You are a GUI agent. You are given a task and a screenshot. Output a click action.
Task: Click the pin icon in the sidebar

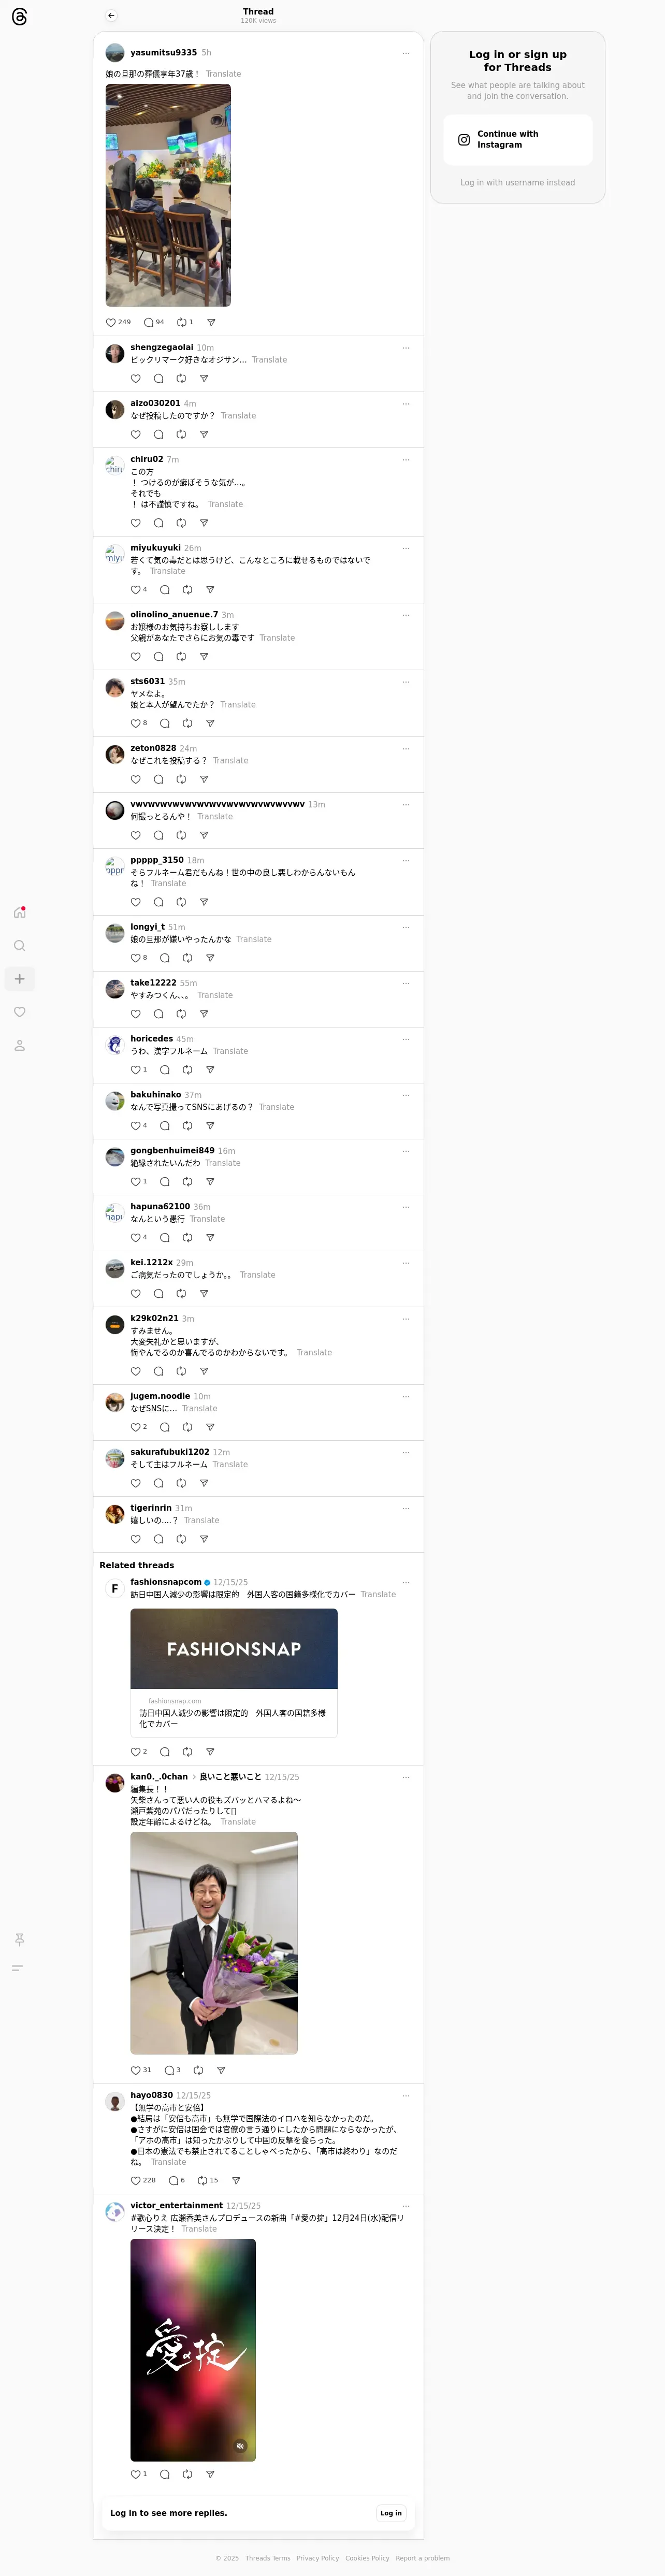click(x=19, y=1939)
